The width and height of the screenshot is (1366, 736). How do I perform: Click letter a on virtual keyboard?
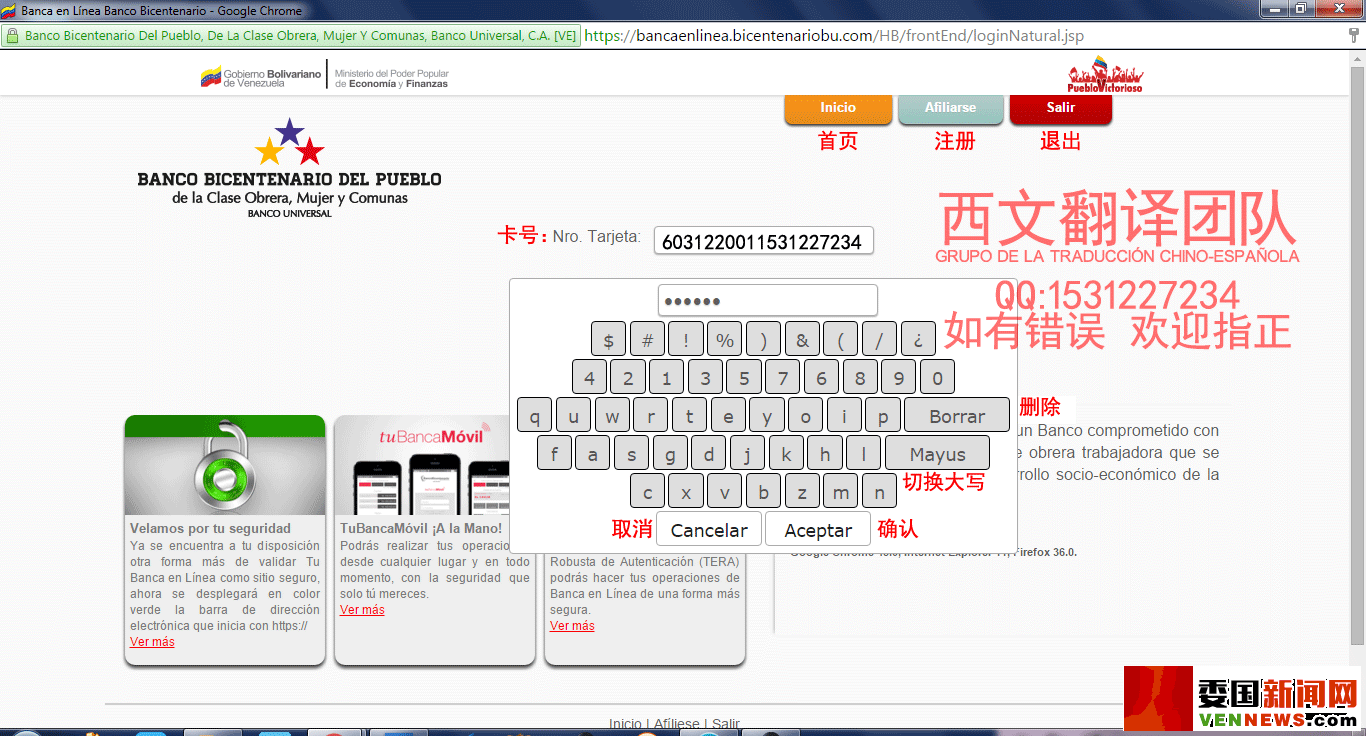coord(593,453)
